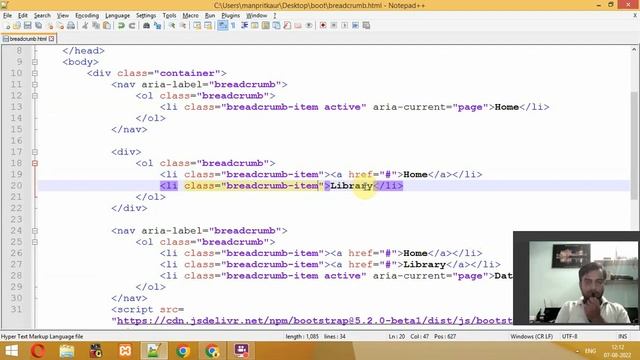Cut selection with the scissors icon
The width and height of the screenshot is (640, 360).
tap(85, 25)
